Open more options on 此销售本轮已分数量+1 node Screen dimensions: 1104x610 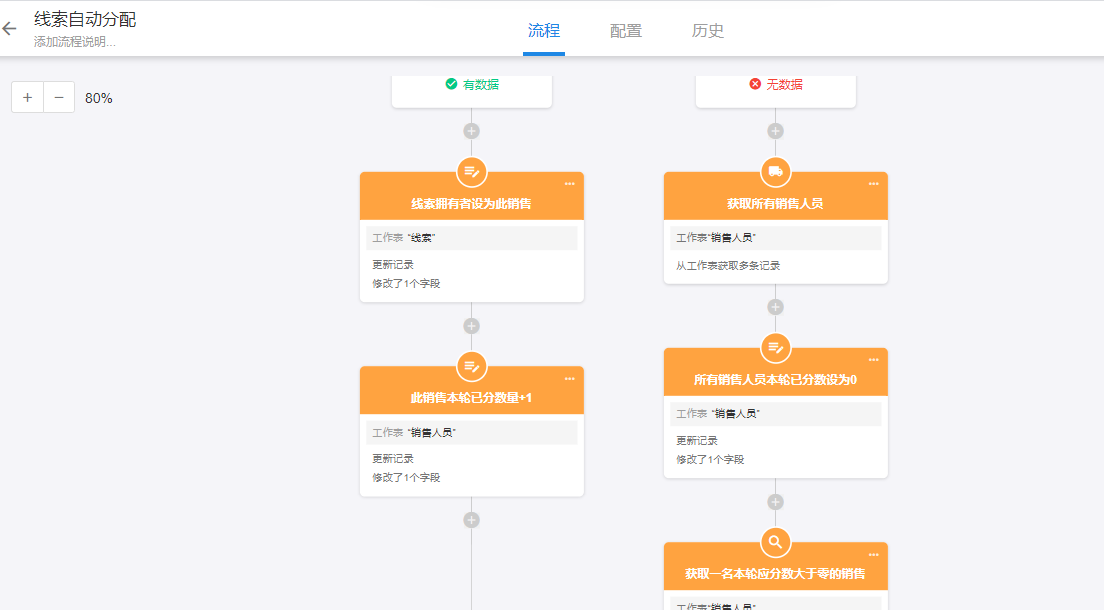(570, 379)
